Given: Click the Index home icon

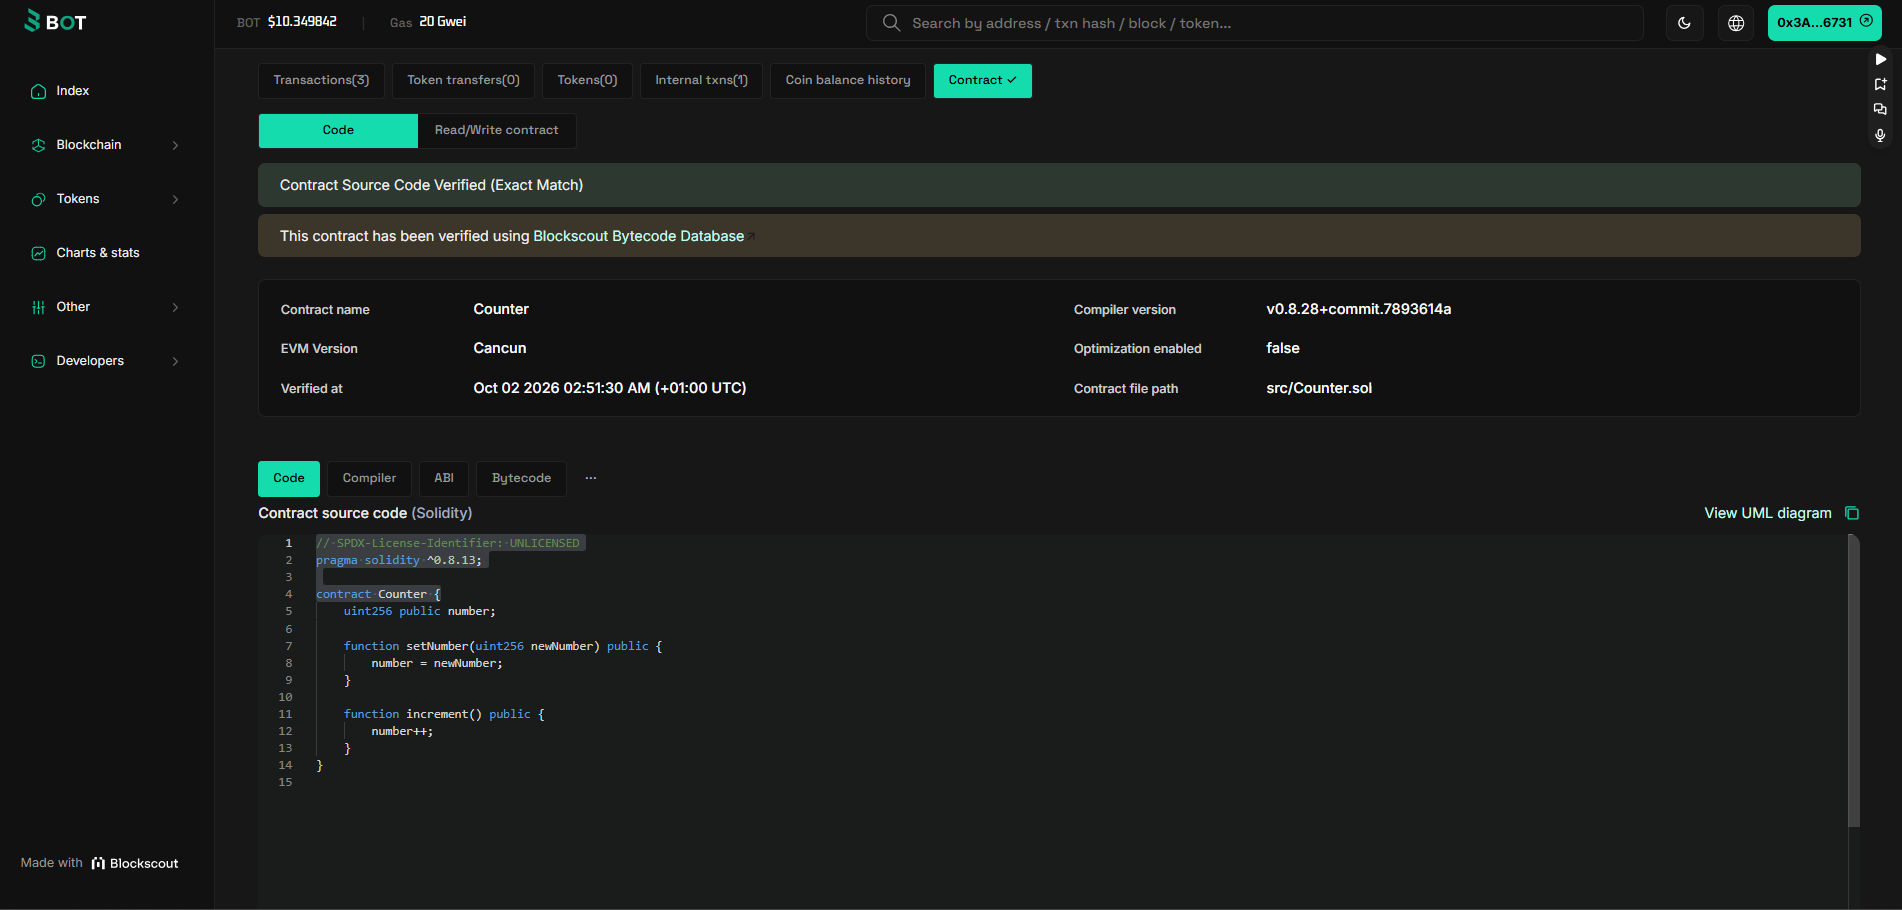Looking at the screenshot, I should tap(38, 91).
